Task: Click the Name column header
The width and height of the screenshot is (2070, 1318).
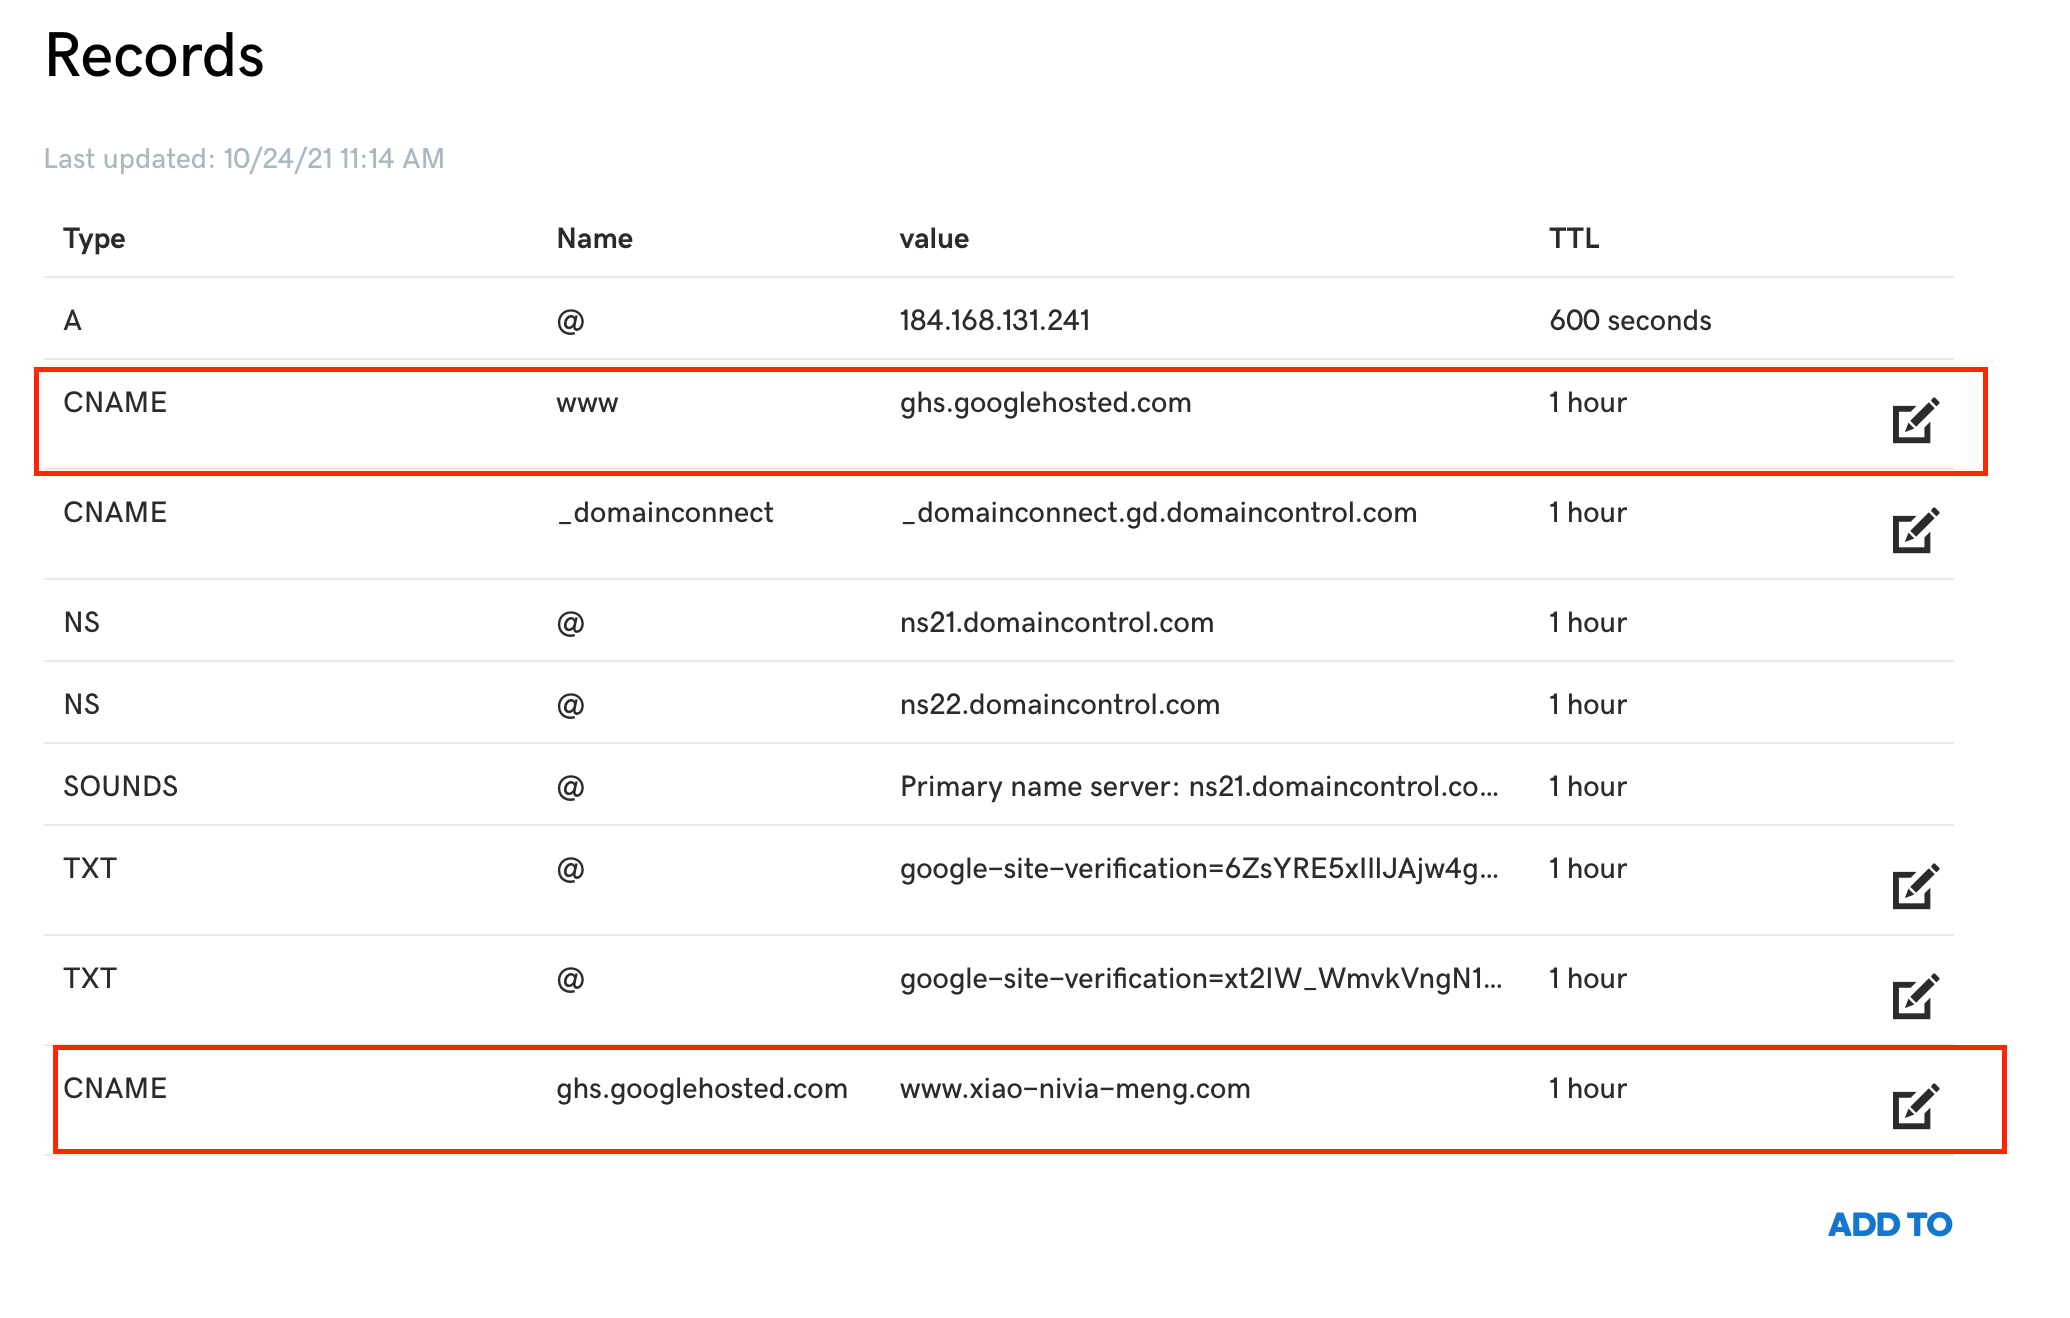Action: coord(594,238)
